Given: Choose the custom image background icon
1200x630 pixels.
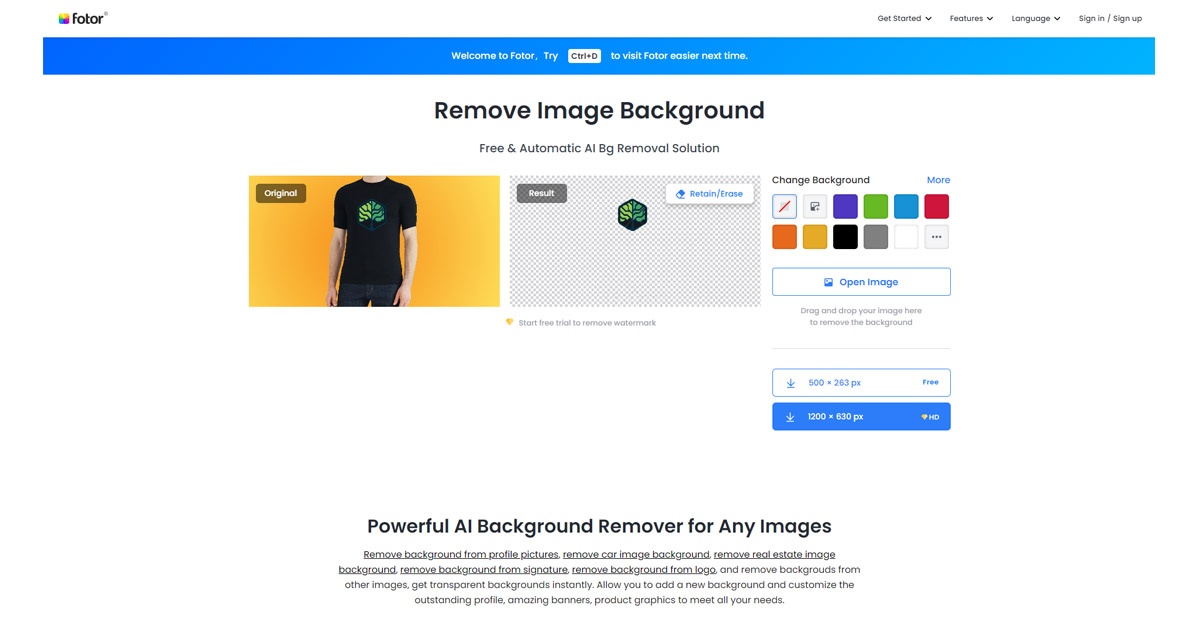Looking at the screenshot, I should 815,207.
